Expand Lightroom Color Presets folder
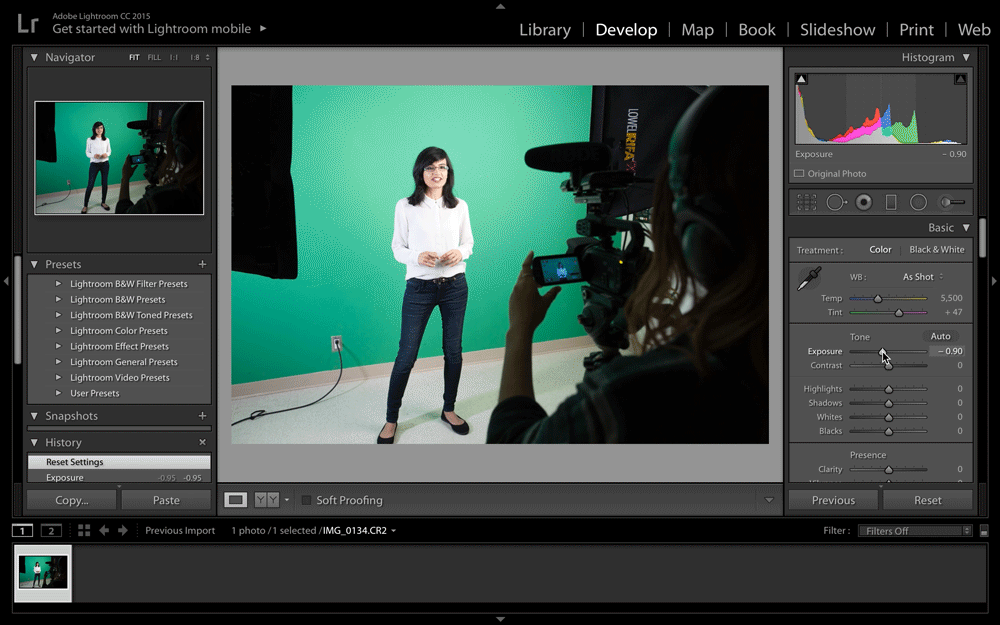This screenshot has height=625, width=1000. pyautogui.click(x=58, y=330)
